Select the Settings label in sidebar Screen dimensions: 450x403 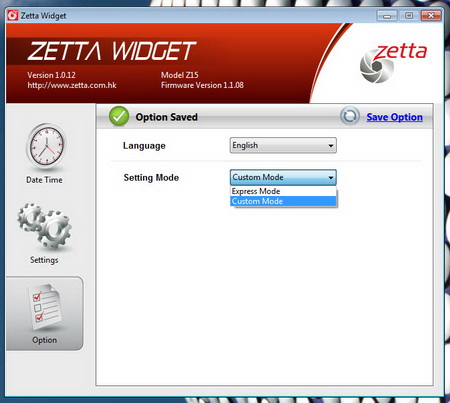[x=44, y=260]
